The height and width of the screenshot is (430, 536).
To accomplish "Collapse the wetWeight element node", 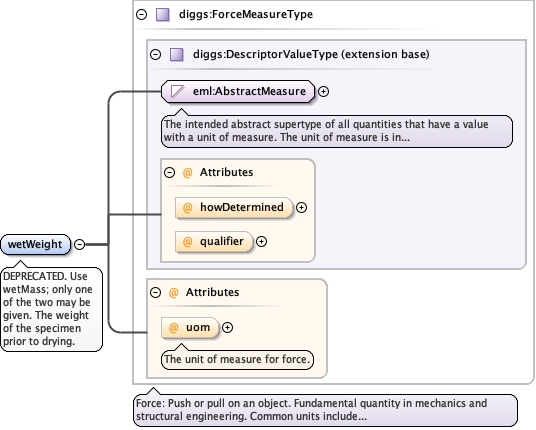I will (x=79, y=244).
